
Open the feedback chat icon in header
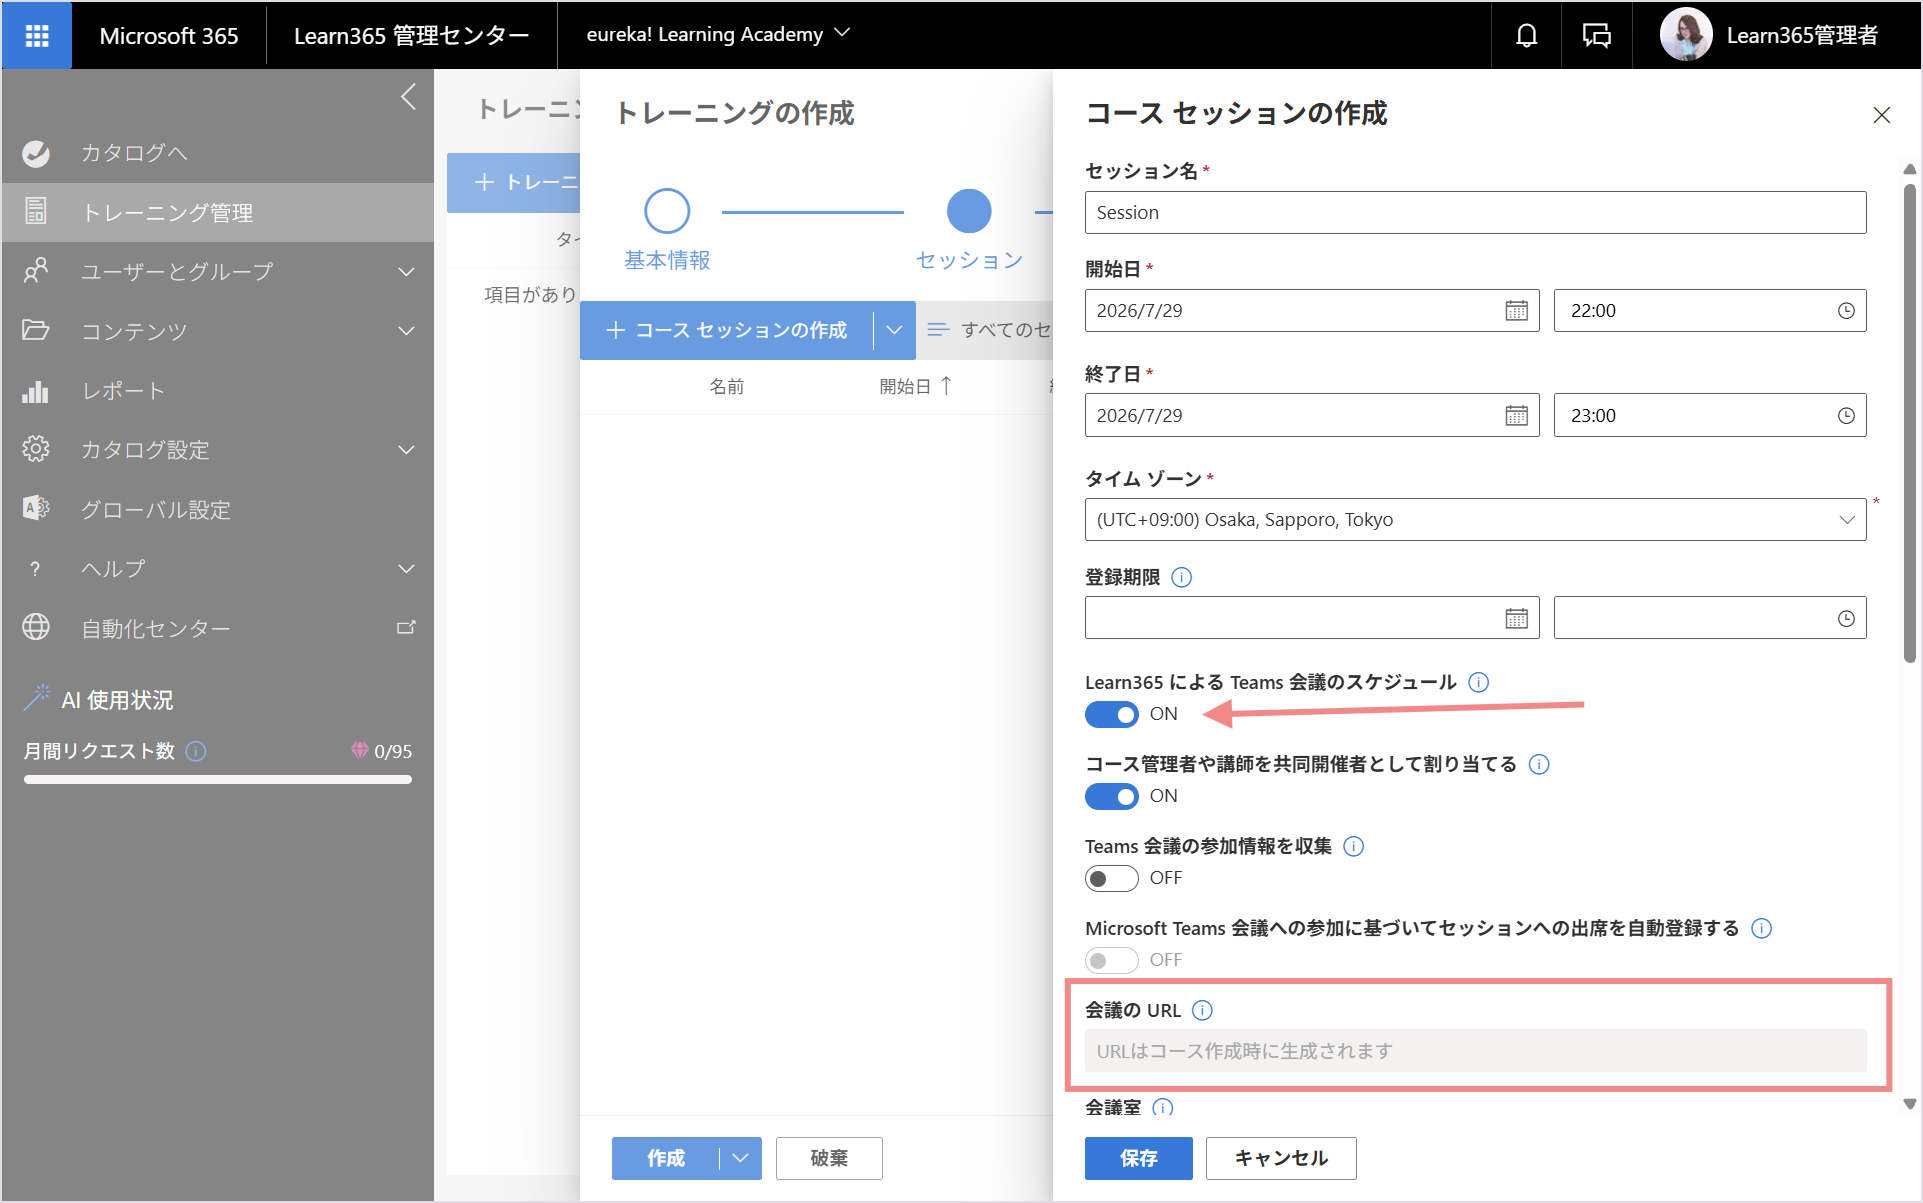[1596, 36]
